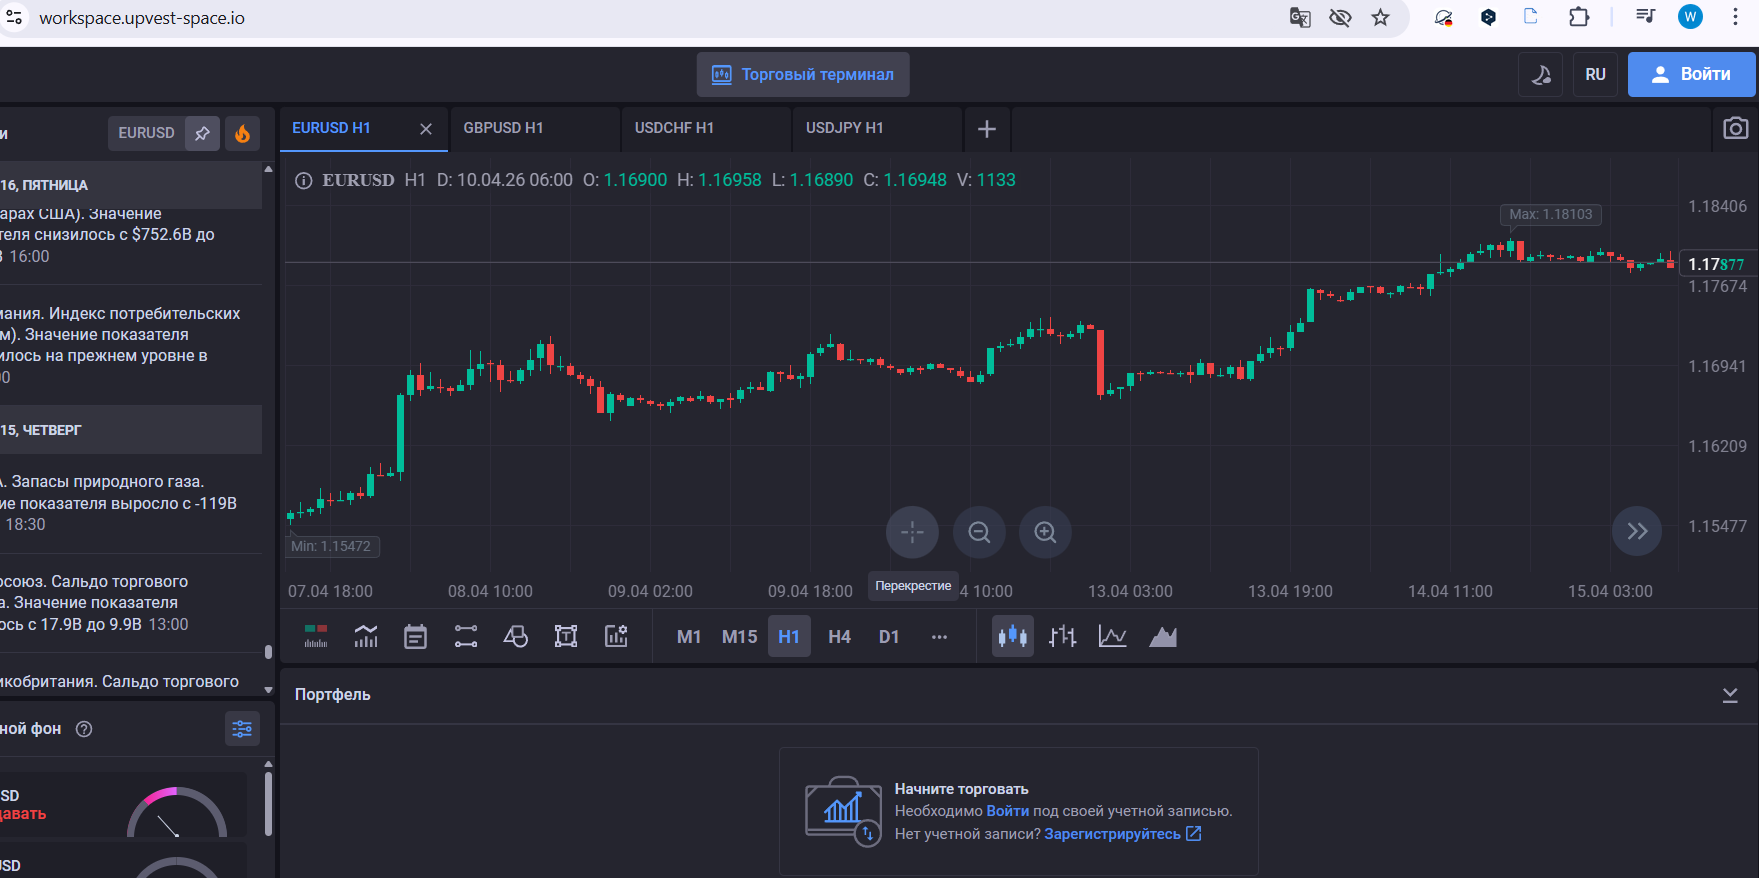
Task: Switch to USDJPY H1 tab
Action: 845,128
